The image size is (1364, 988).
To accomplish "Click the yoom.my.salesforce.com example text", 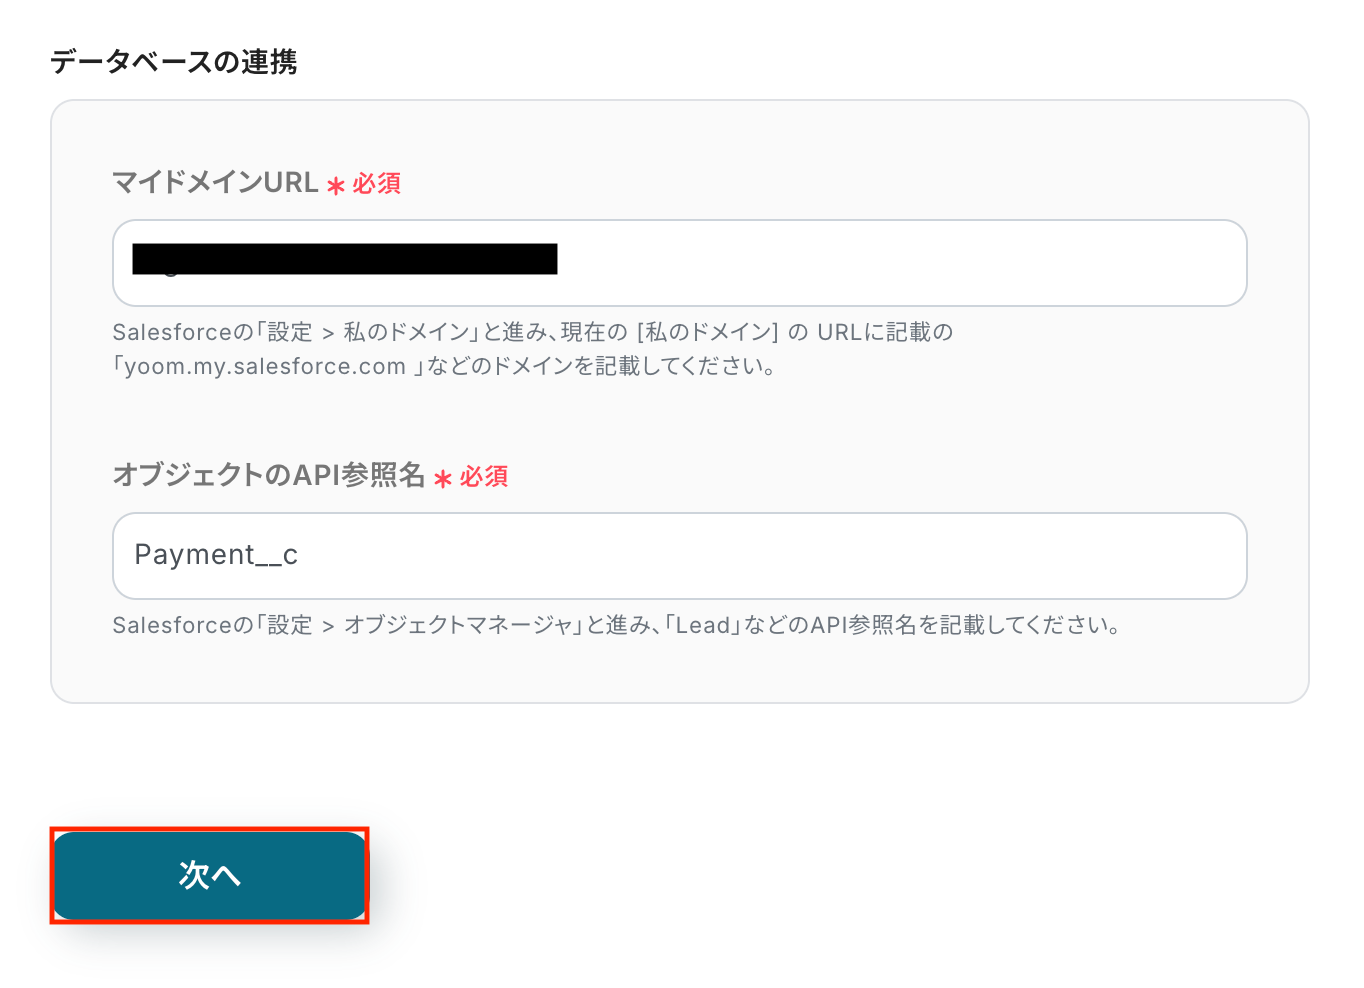I will [265, 366].
